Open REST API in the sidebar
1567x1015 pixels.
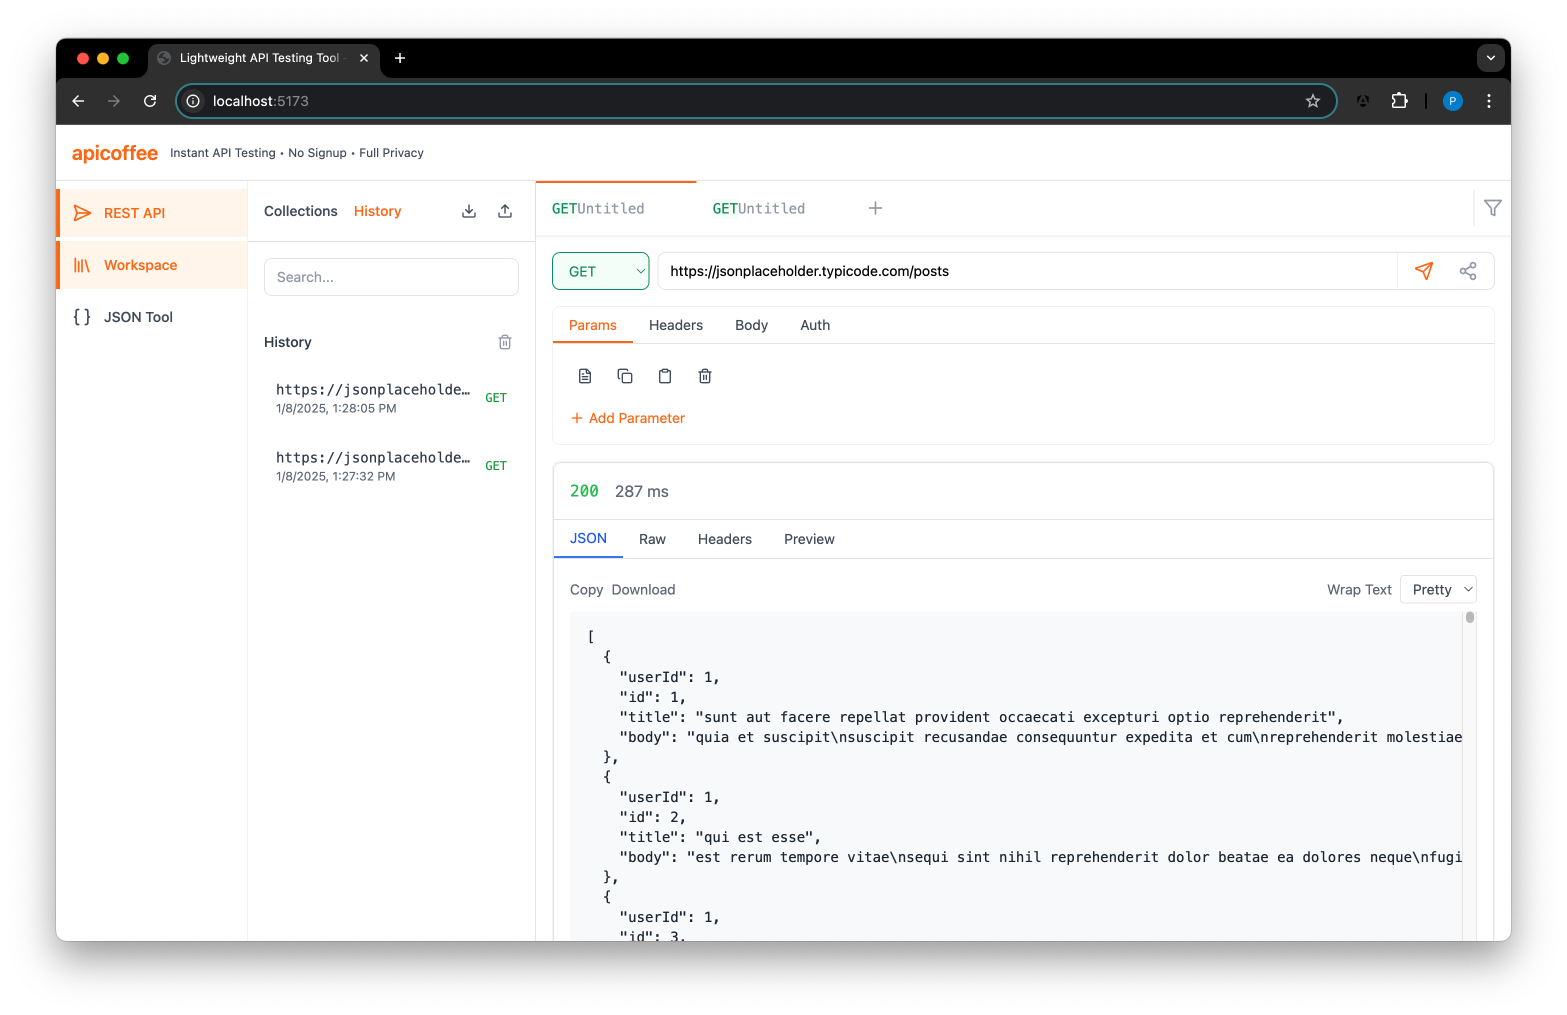point(152,213)
